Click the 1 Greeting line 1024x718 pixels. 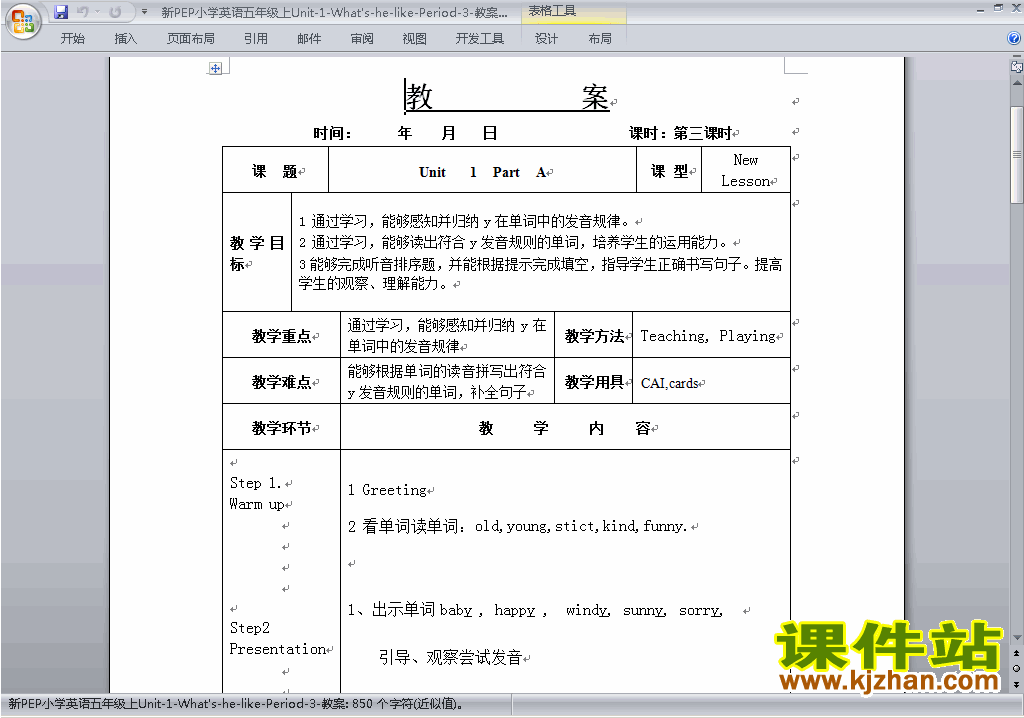[387, 490]
